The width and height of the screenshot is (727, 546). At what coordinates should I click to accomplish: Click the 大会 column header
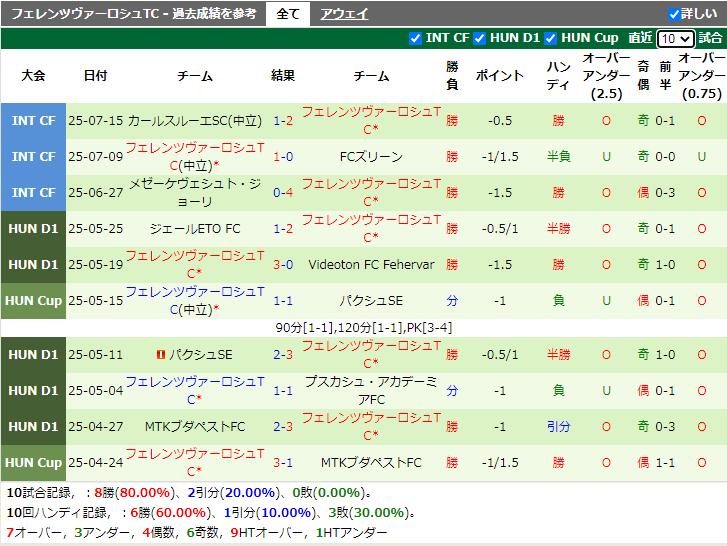33,76
